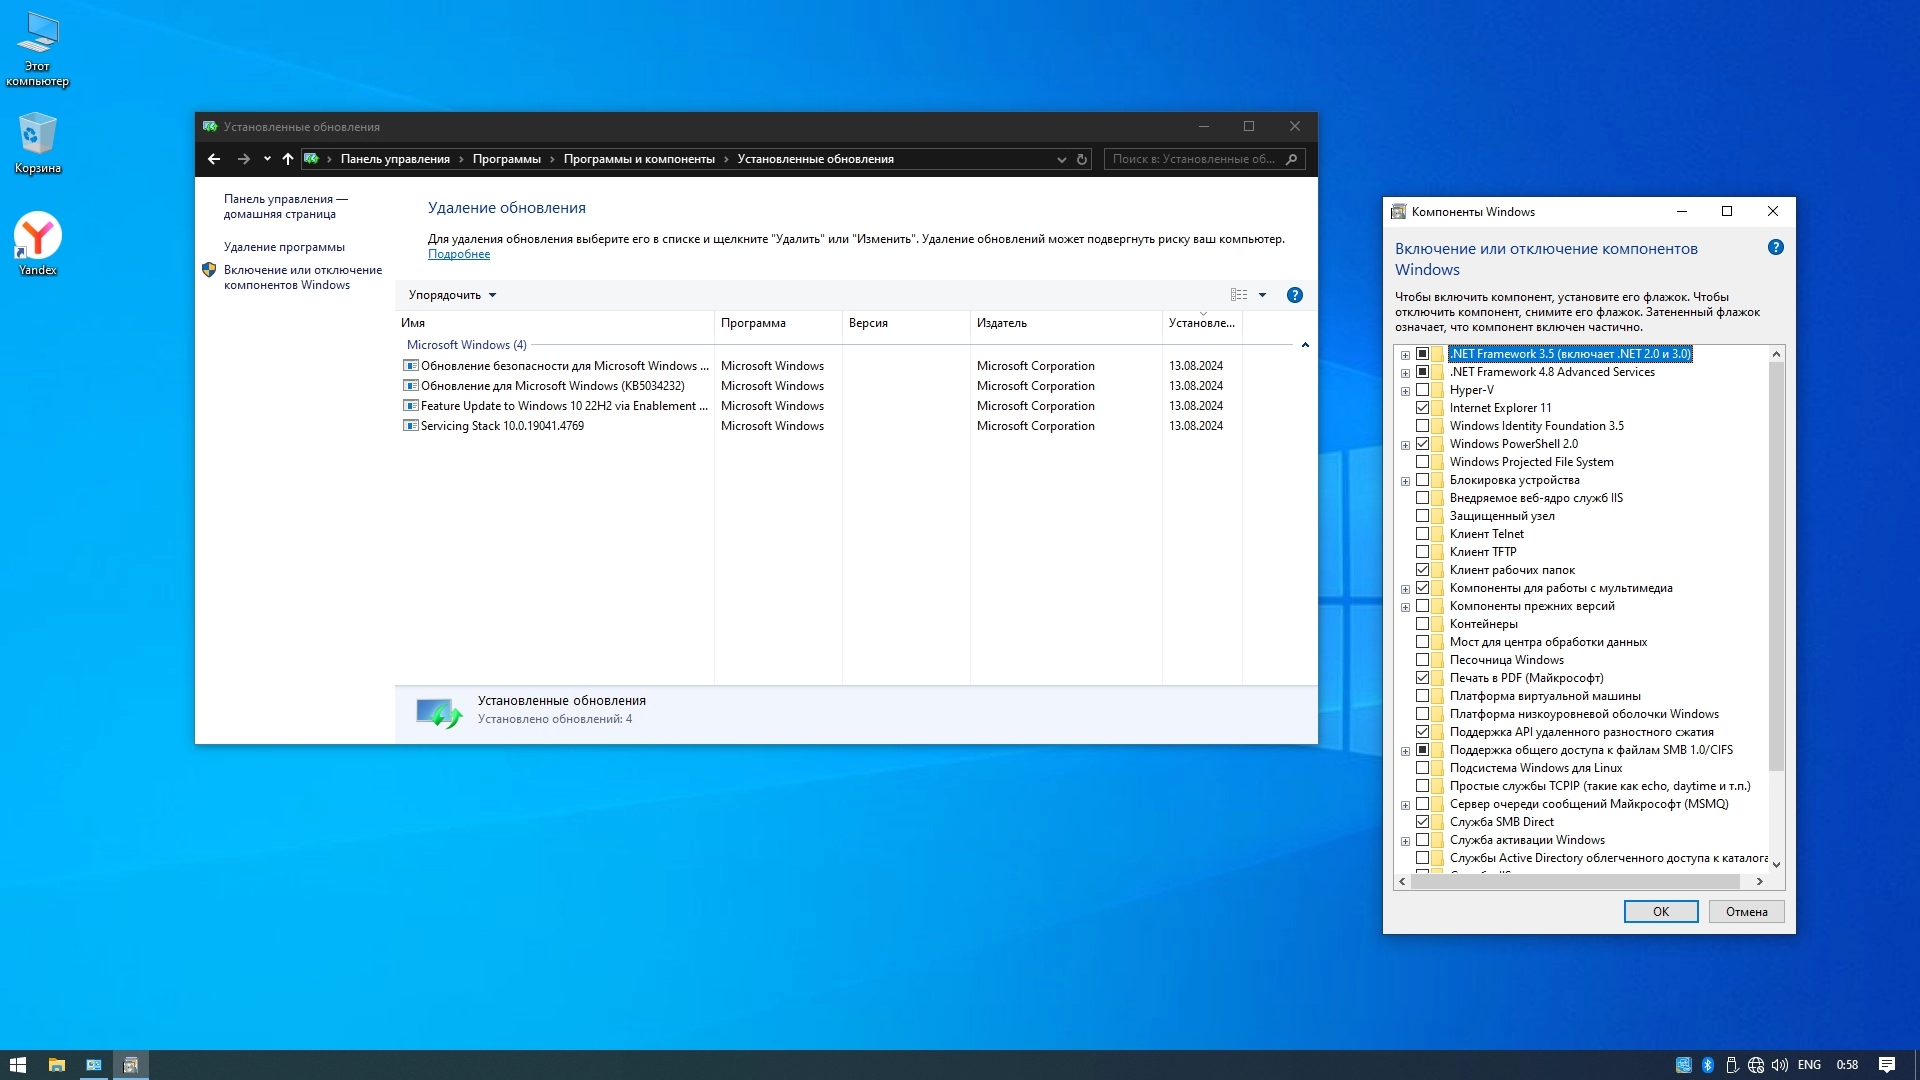The width and height of the screenshot is (1920, 1080).
Task: Click the Подробнее link
Action: coord(459,254)
